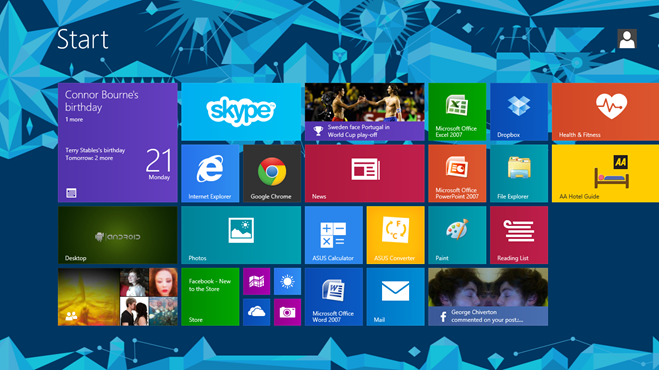Viewport: 659px width, 370px height.
Task: Open George Chiverton Facebook notification tile
Action: pyautogui.click(x=488, y=297)
